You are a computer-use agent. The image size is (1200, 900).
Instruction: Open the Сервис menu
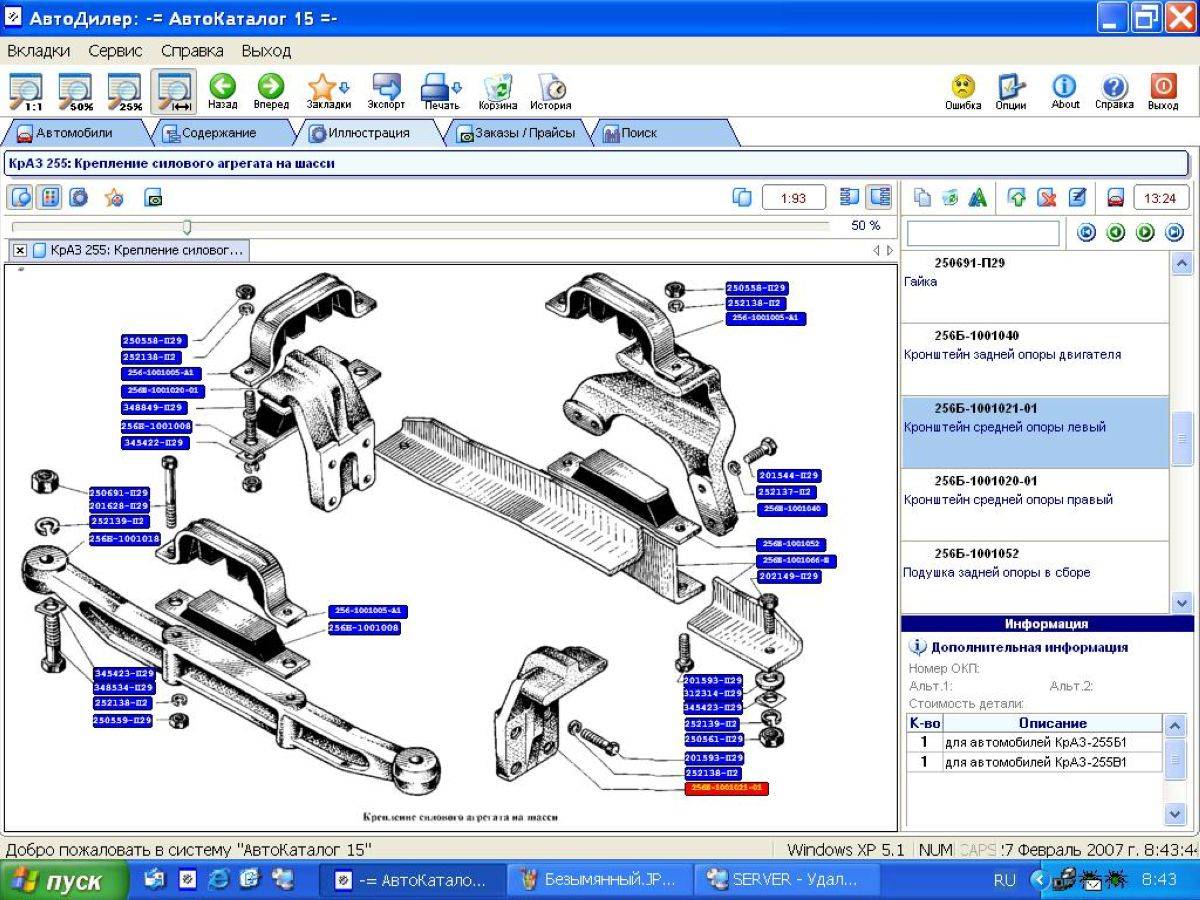[115, 50]
